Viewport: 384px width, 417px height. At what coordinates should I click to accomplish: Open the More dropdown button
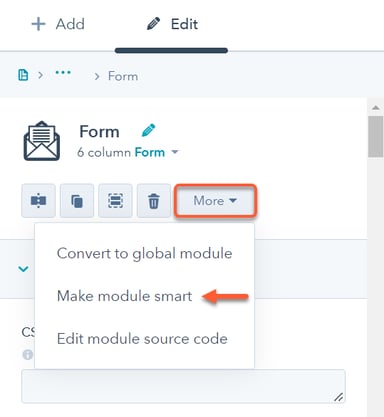pyautogui.click(x=215, y=201)
